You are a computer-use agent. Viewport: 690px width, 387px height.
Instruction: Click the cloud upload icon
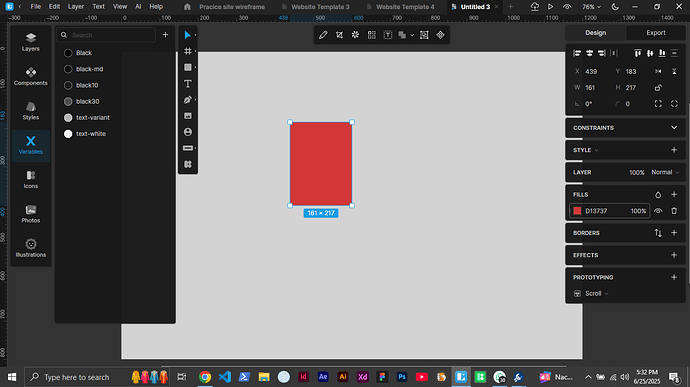point(535,7)
